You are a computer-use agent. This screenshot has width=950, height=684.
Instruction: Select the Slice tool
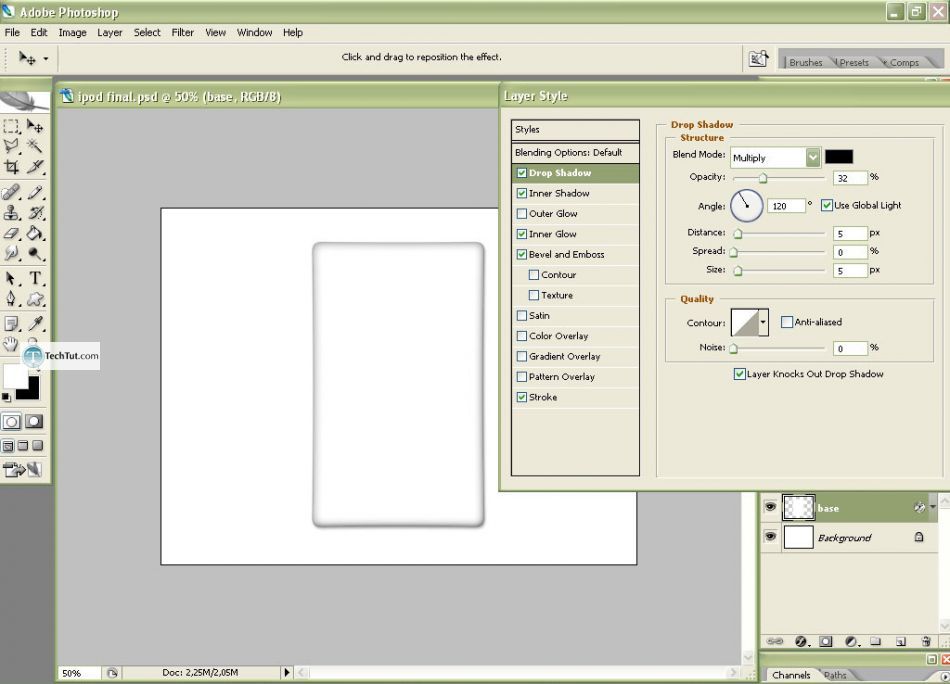tap(35, 167)
